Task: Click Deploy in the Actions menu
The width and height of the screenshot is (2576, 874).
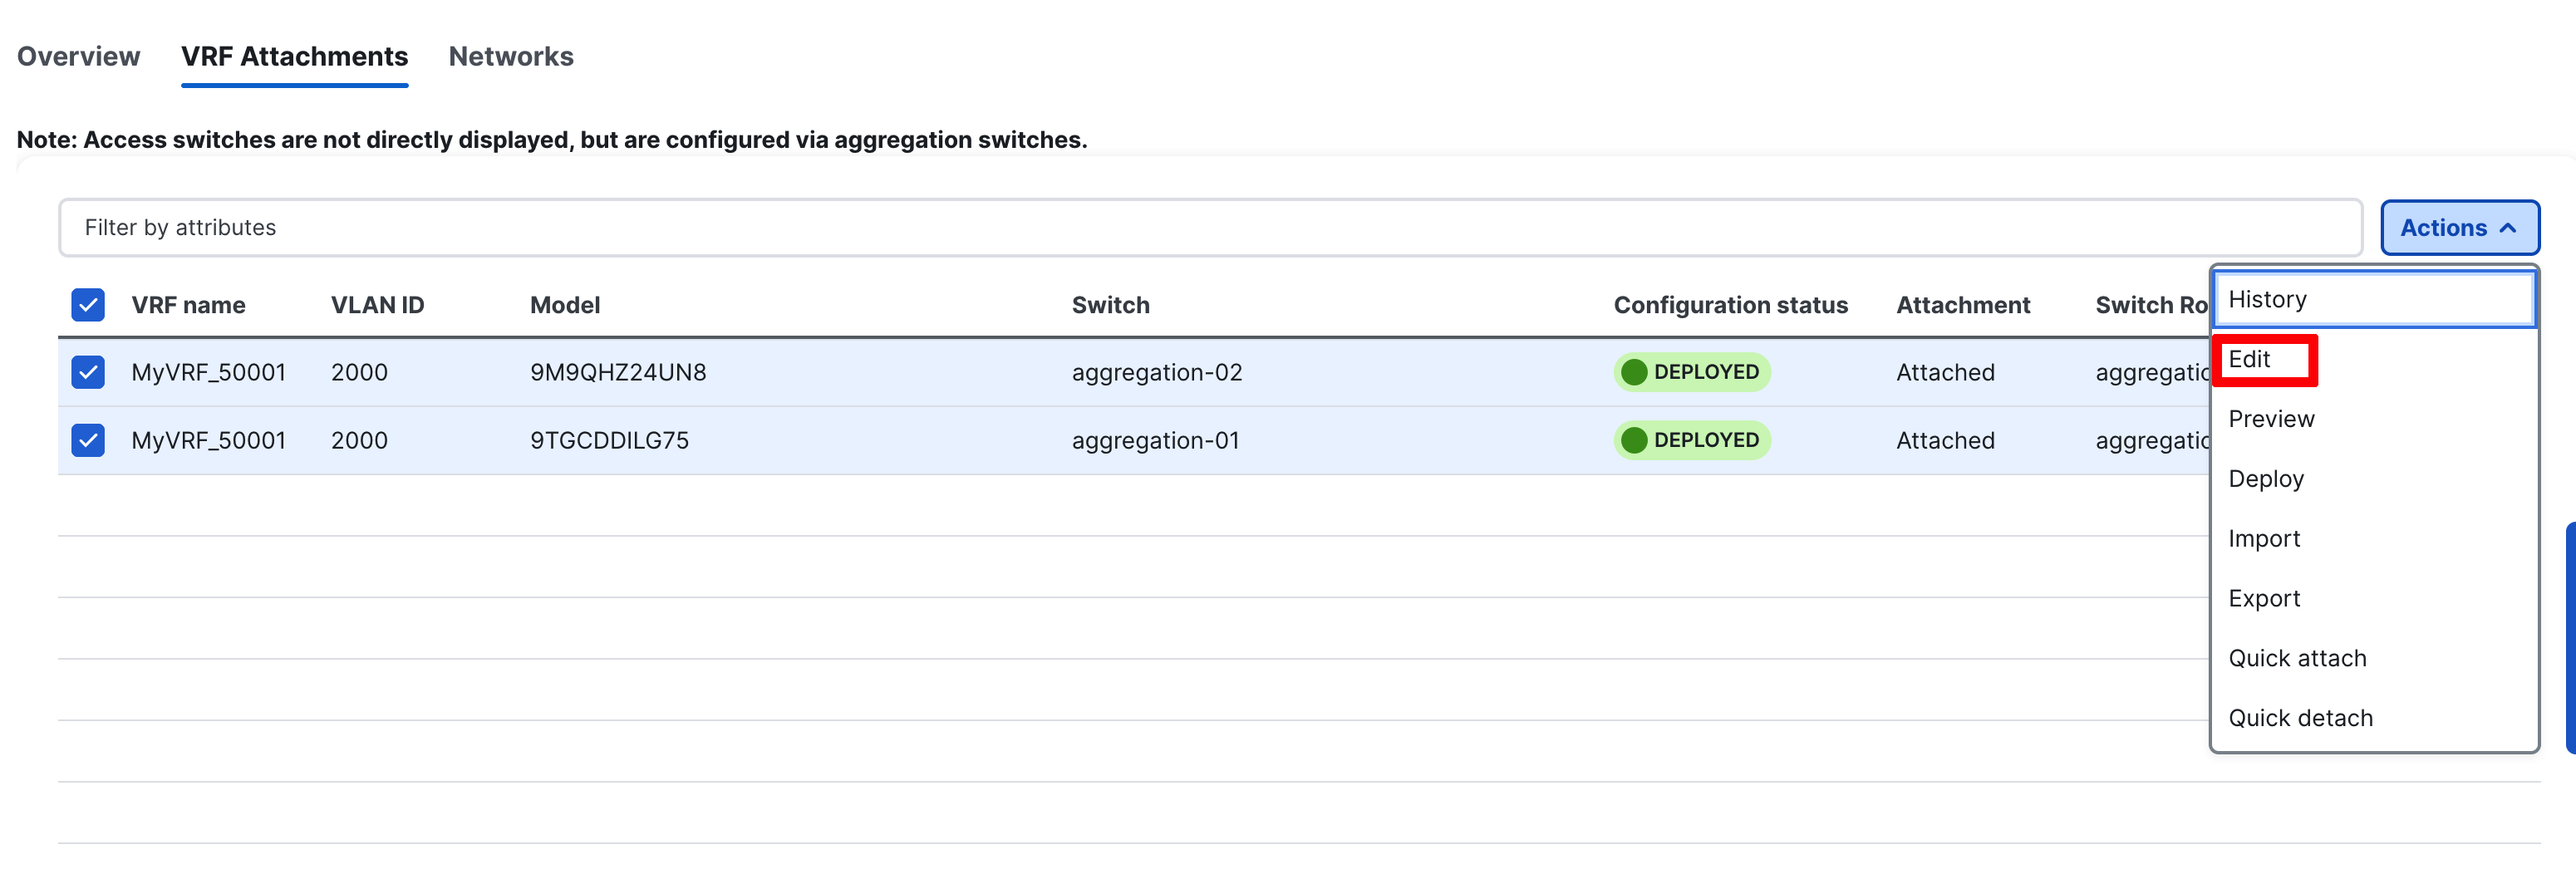Action: 2266,479
